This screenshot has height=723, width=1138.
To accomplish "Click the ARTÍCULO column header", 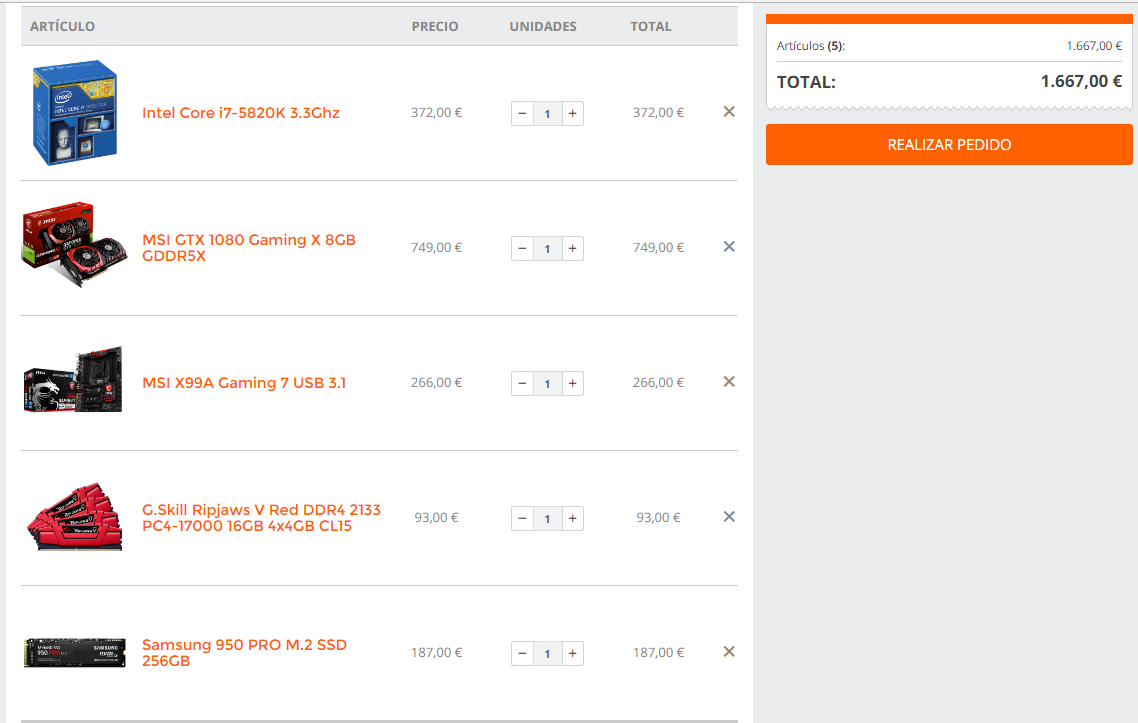I will click(x=62, y=26).
